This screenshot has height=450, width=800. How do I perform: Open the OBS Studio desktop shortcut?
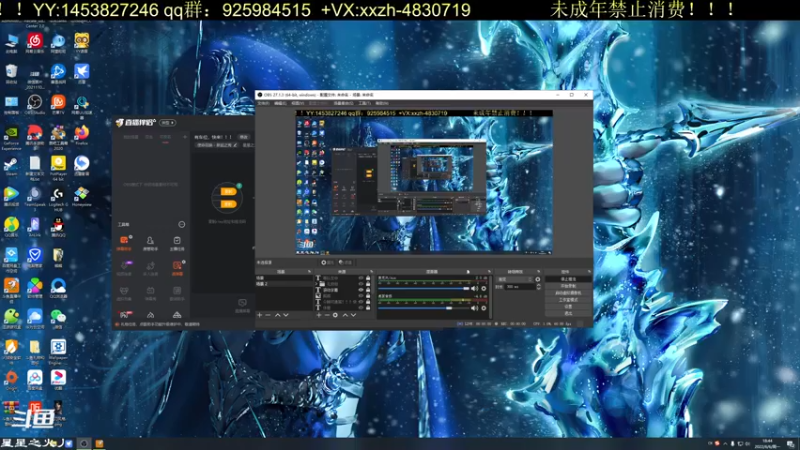[x=35, y=104]
